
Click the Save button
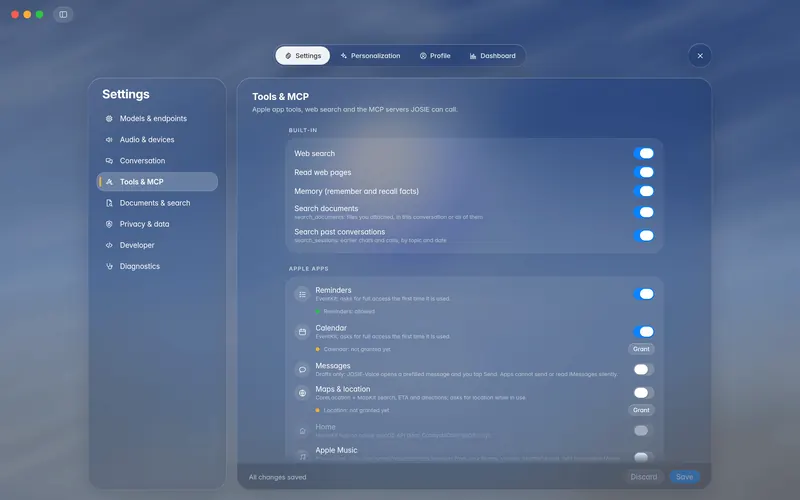click(x=684, y=477)
